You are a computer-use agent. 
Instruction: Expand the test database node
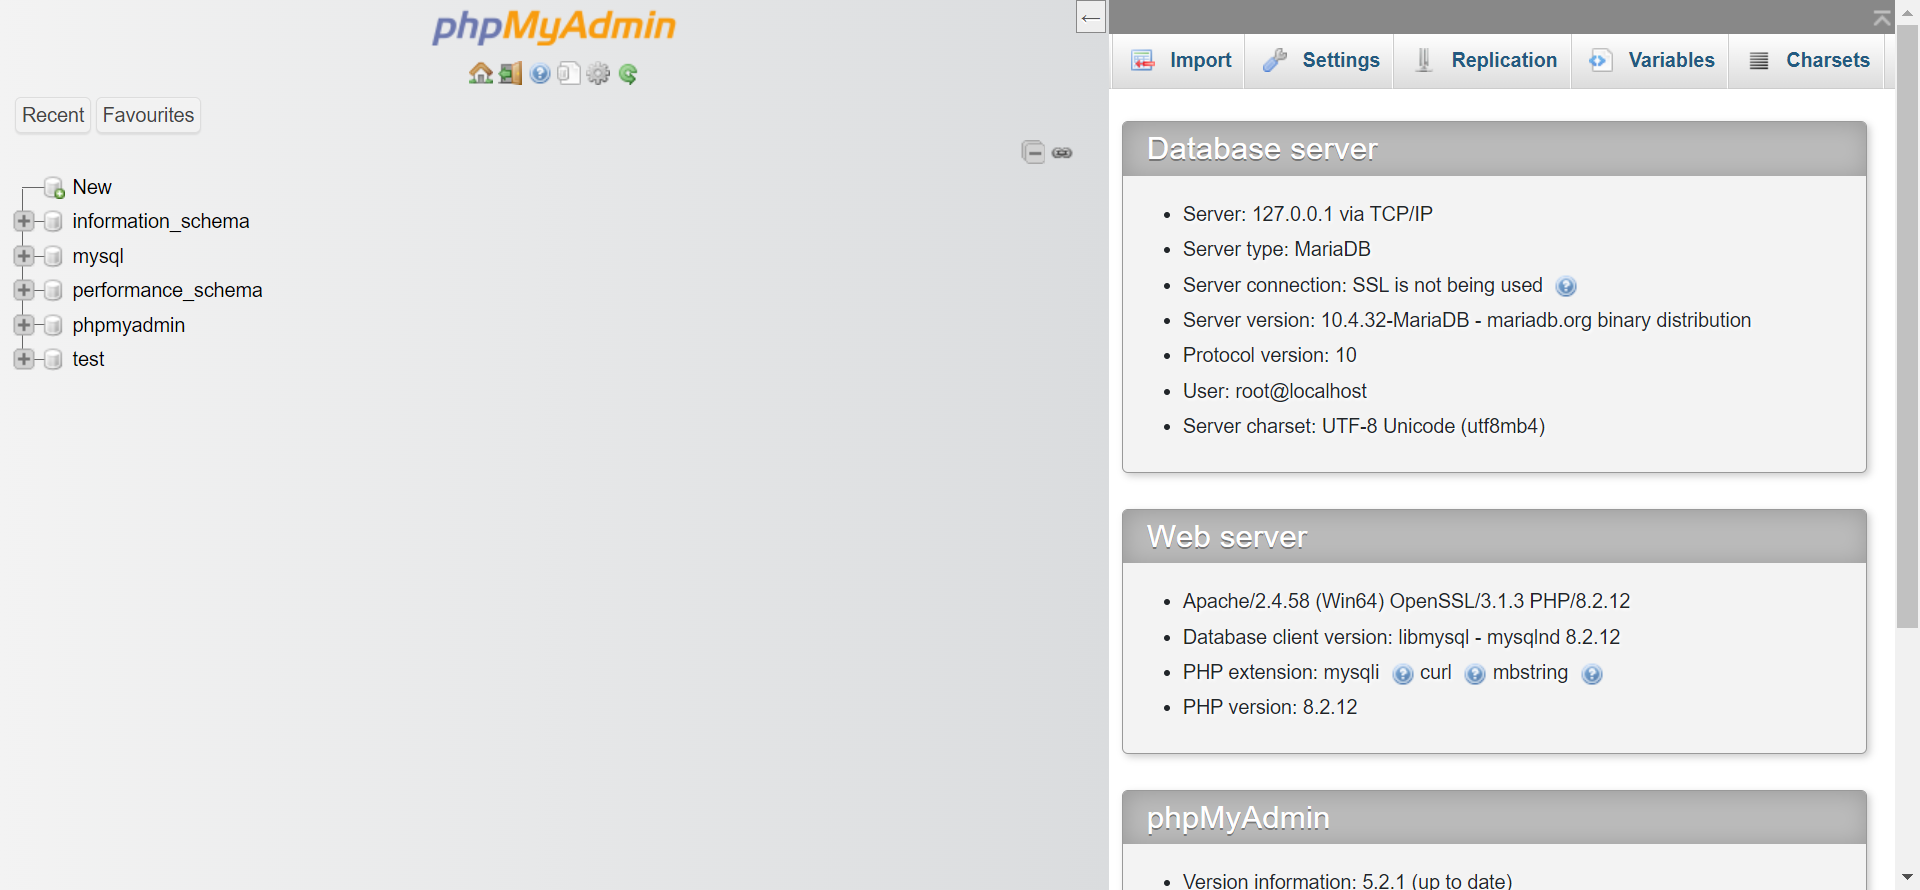[24, 359]
